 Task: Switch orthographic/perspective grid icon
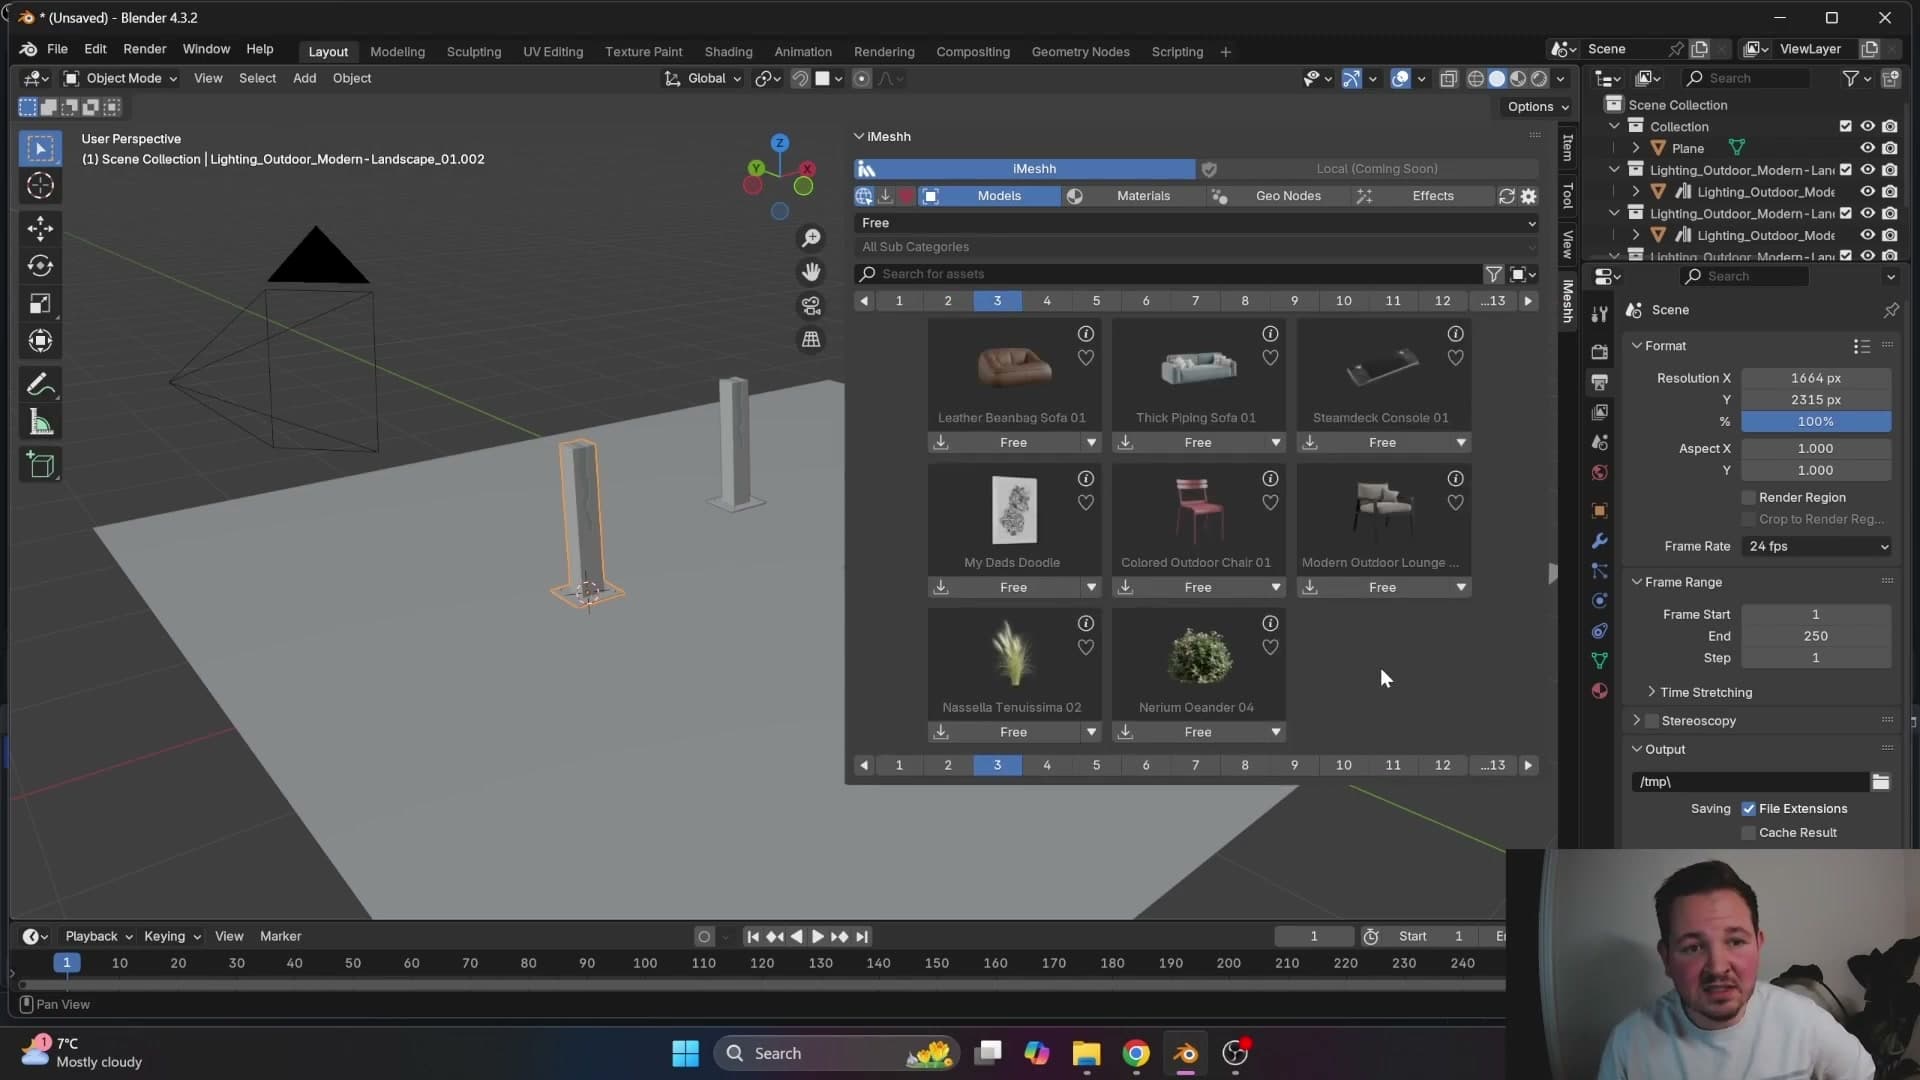(811, 340)
